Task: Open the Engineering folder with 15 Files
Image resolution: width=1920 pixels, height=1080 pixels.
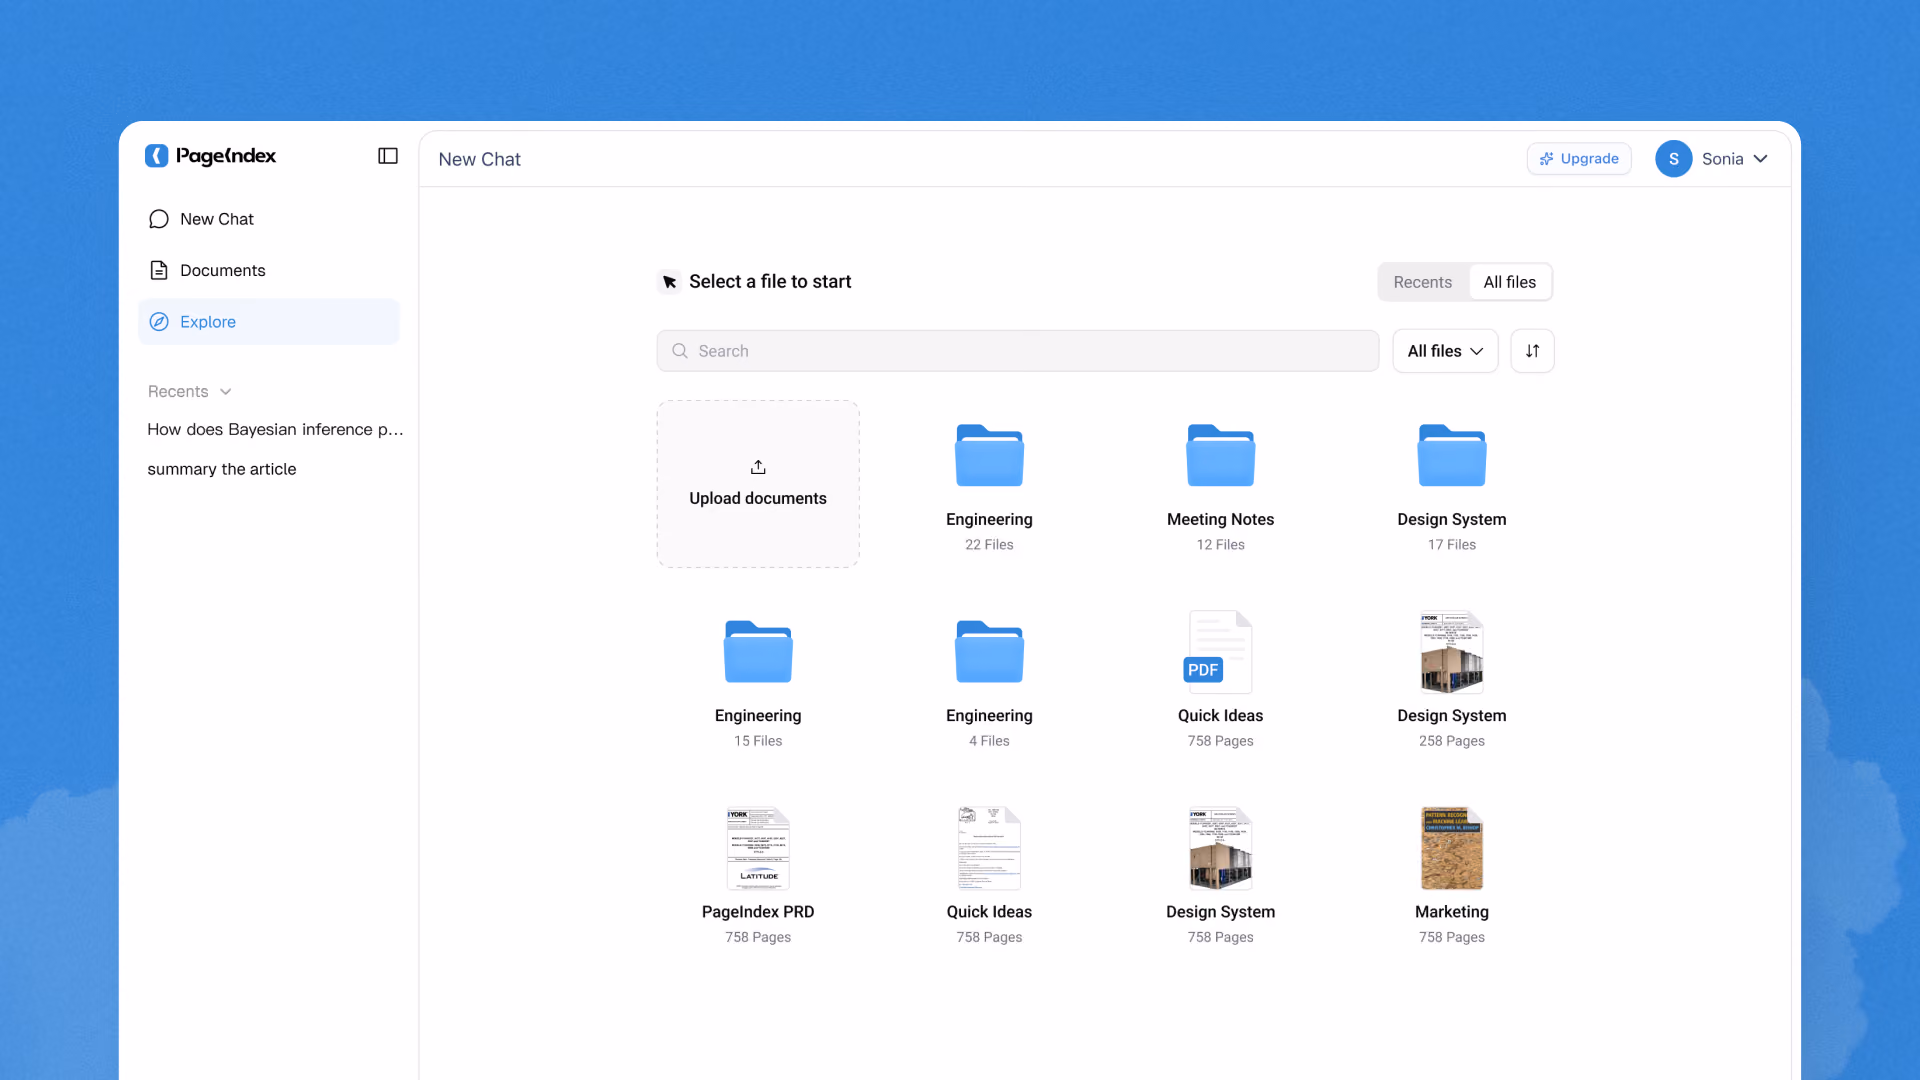Action: tap(758, 652)
